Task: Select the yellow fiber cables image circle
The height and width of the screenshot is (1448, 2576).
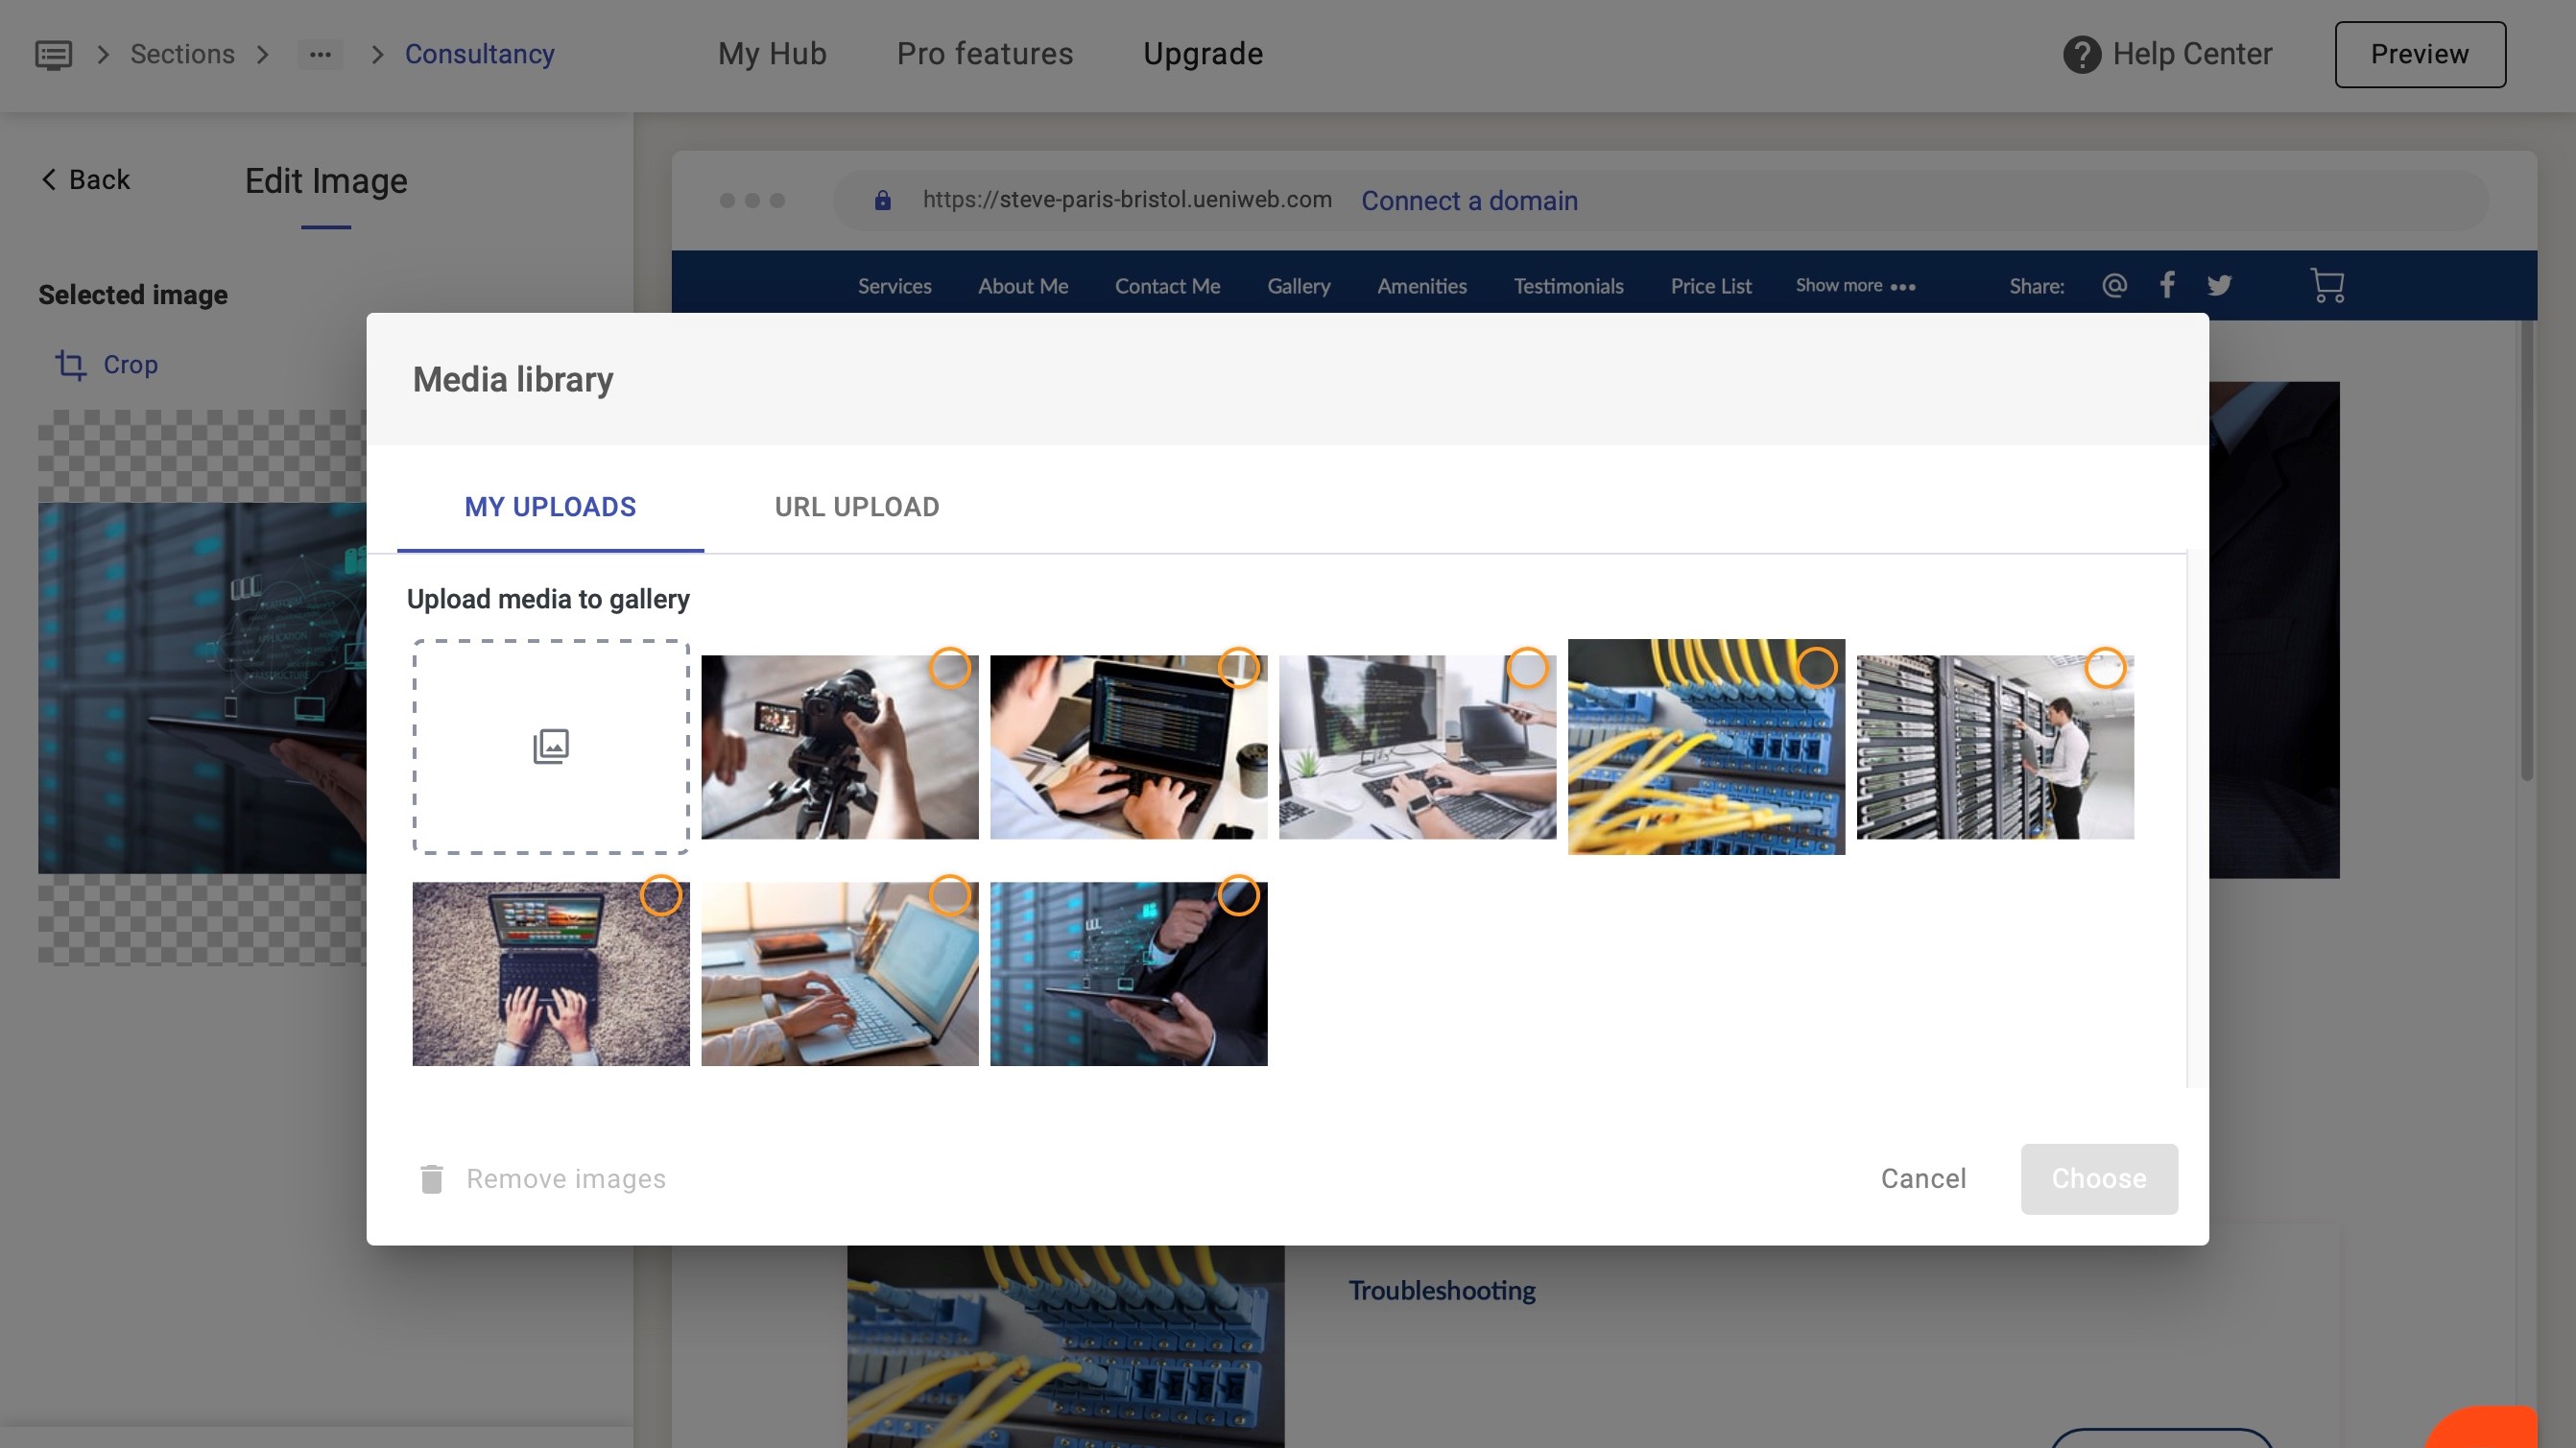Action: pyautogui.click(x=1816, y=668)
